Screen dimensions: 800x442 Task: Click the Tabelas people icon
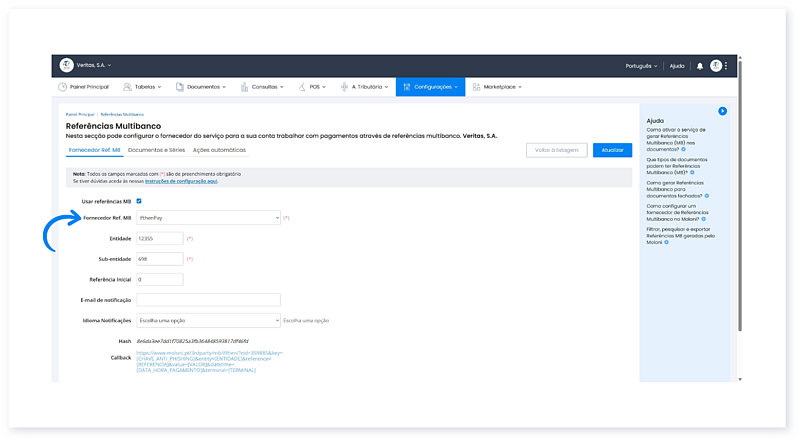point(127,87)
